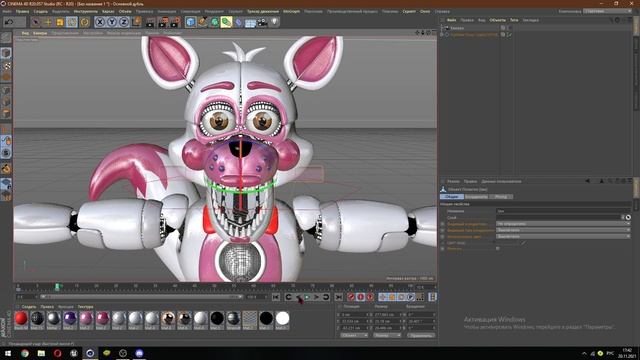Open the MoGraph main menu
The height and width of the screenshot is (360, 640).
[x=291, y=11]
